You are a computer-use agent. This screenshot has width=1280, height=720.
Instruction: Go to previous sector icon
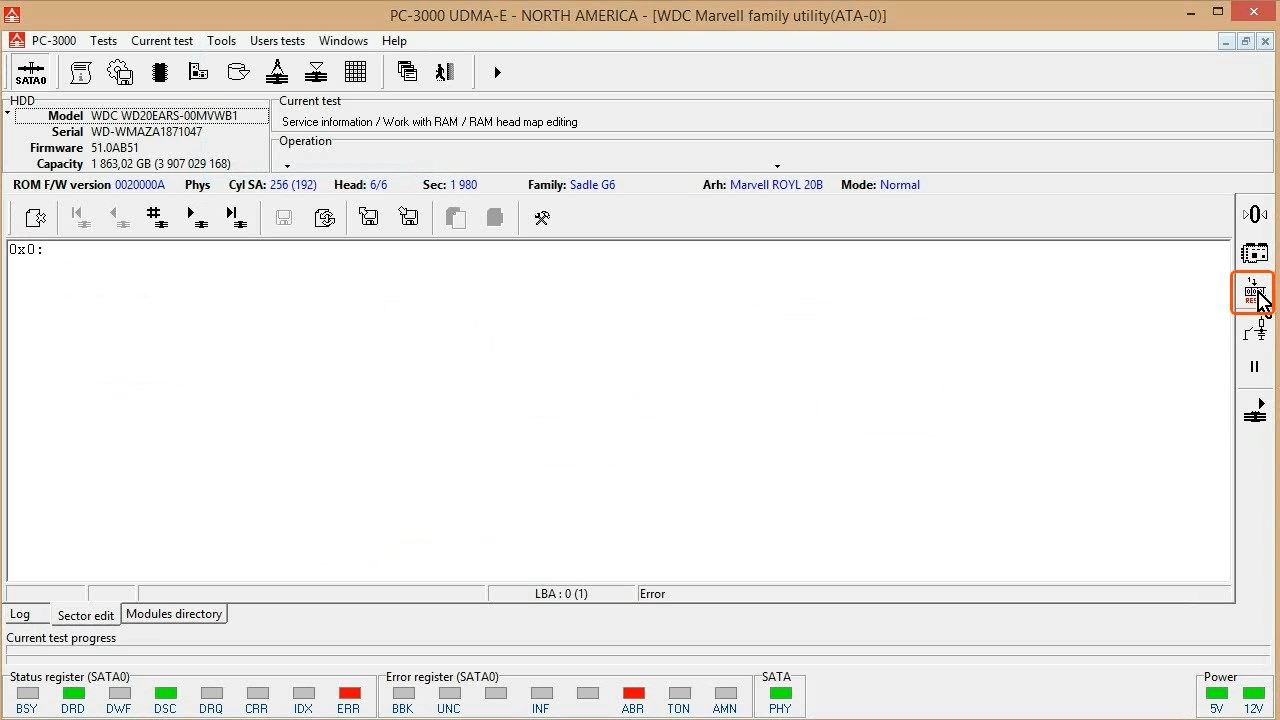click(x=119, y=217)
